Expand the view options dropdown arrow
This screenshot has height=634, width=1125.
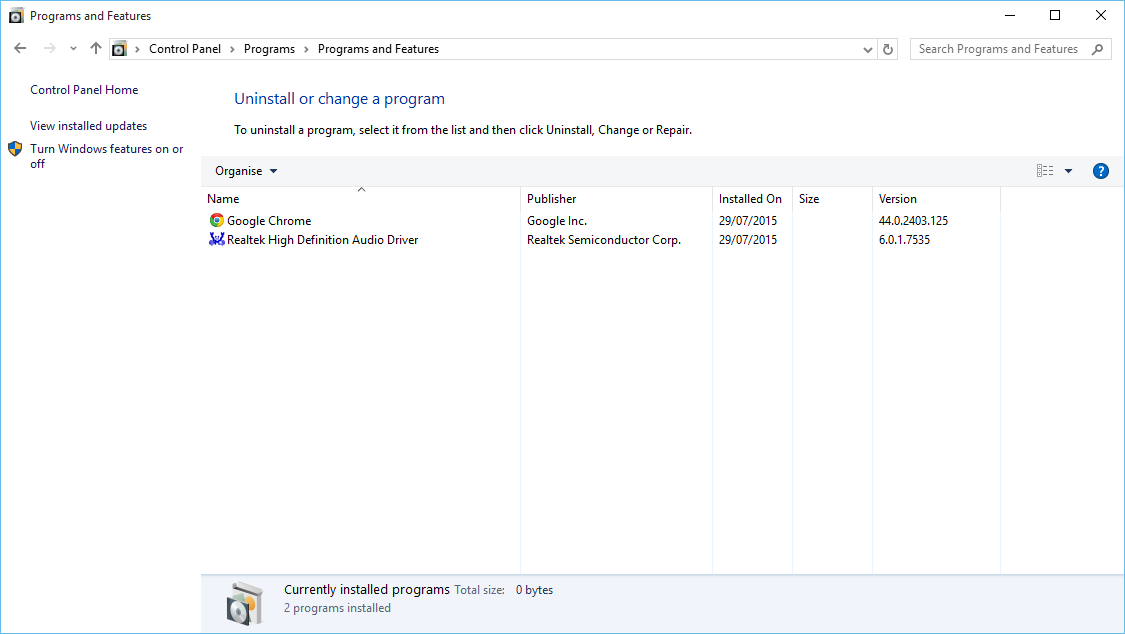(1068, 171)
